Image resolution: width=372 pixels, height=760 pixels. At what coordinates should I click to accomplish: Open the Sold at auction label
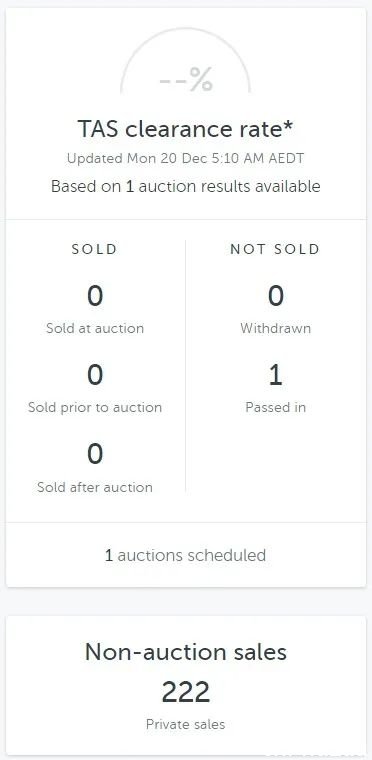click(x=95, y=329)
